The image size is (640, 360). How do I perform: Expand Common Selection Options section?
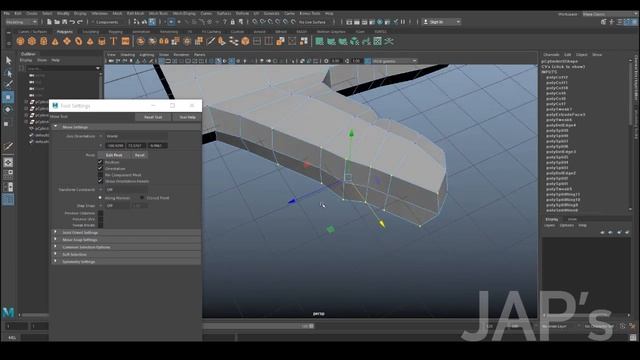(126, 247)
